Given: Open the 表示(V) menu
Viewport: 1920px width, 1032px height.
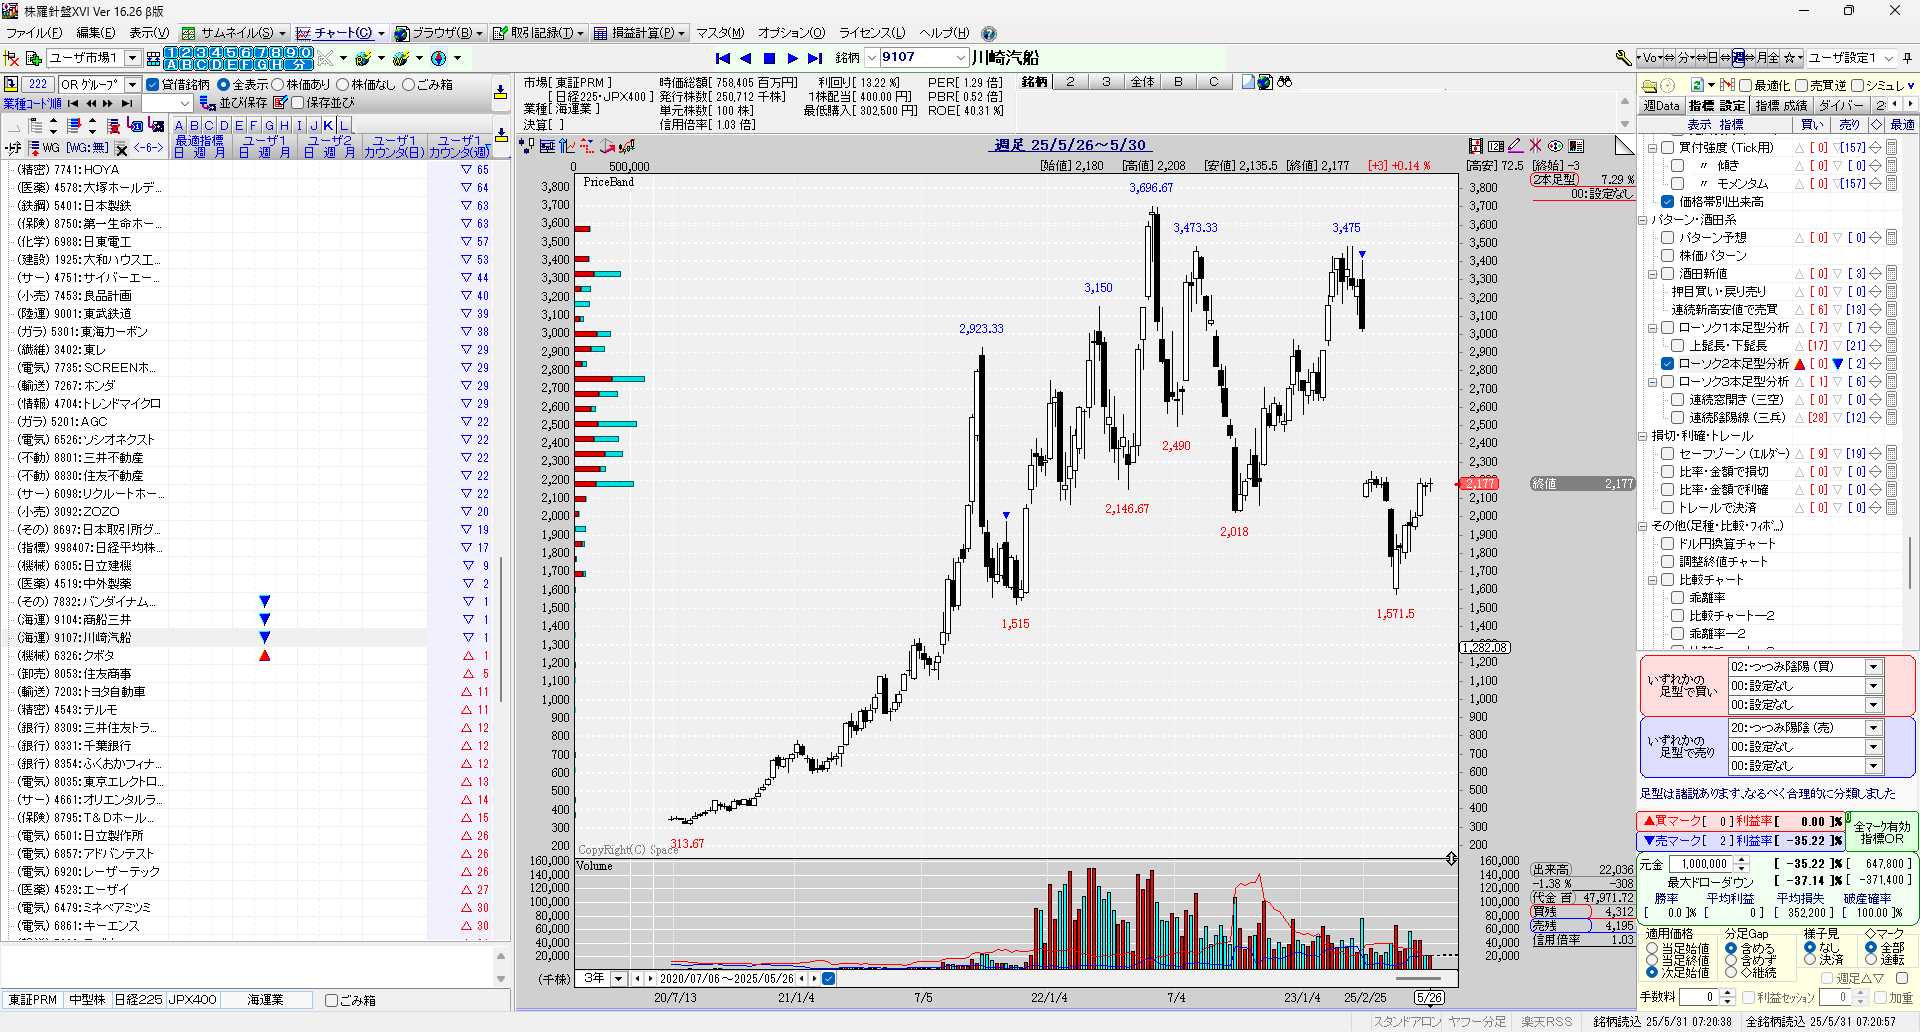Looking at the screenshot, I should point(149,33).
